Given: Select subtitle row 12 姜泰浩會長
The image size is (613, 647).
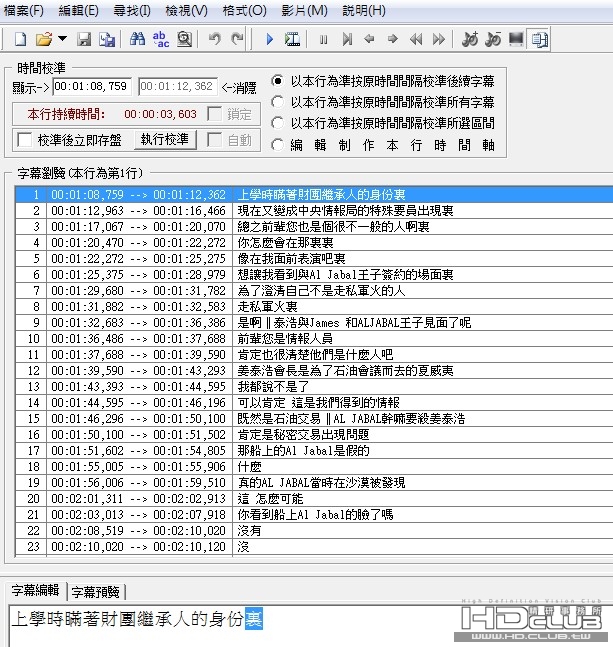Looking at the screenshot, I should point(314,371).
